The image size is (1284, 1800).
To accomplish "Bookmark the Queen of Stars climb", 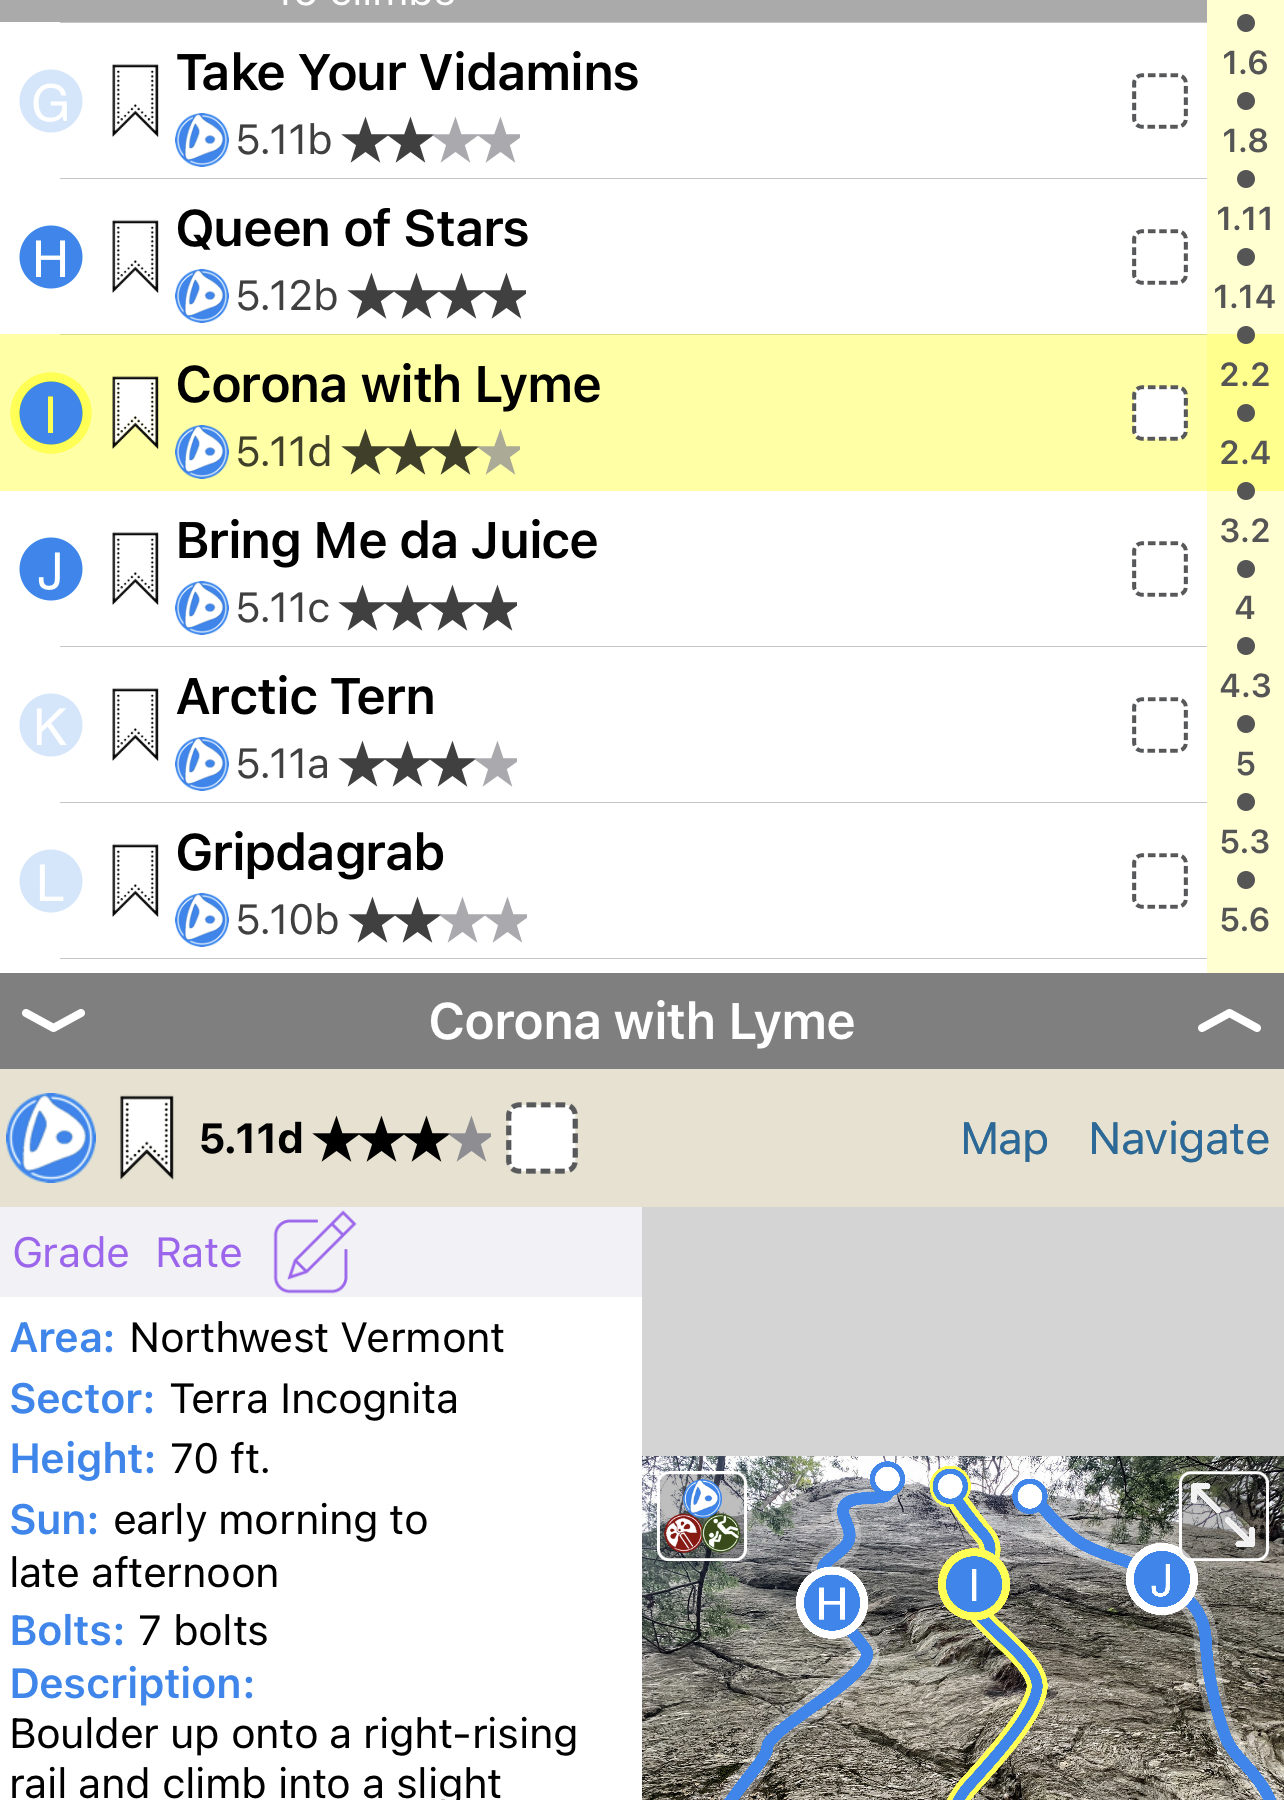I will click(135, 257).
